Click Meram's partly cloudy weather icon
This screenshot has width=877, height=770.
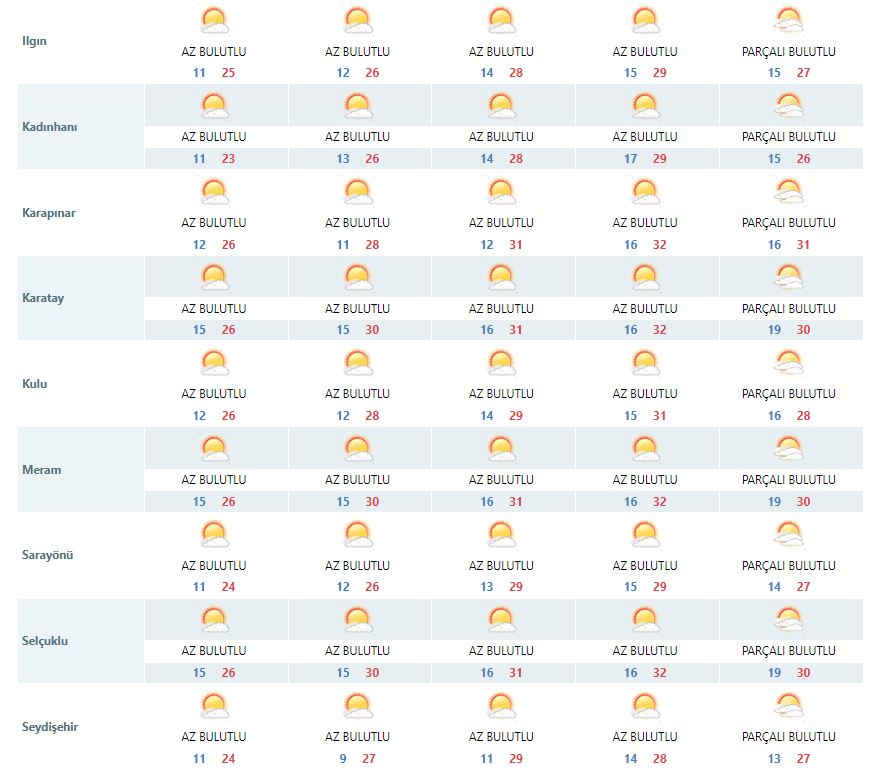[789, 448]
